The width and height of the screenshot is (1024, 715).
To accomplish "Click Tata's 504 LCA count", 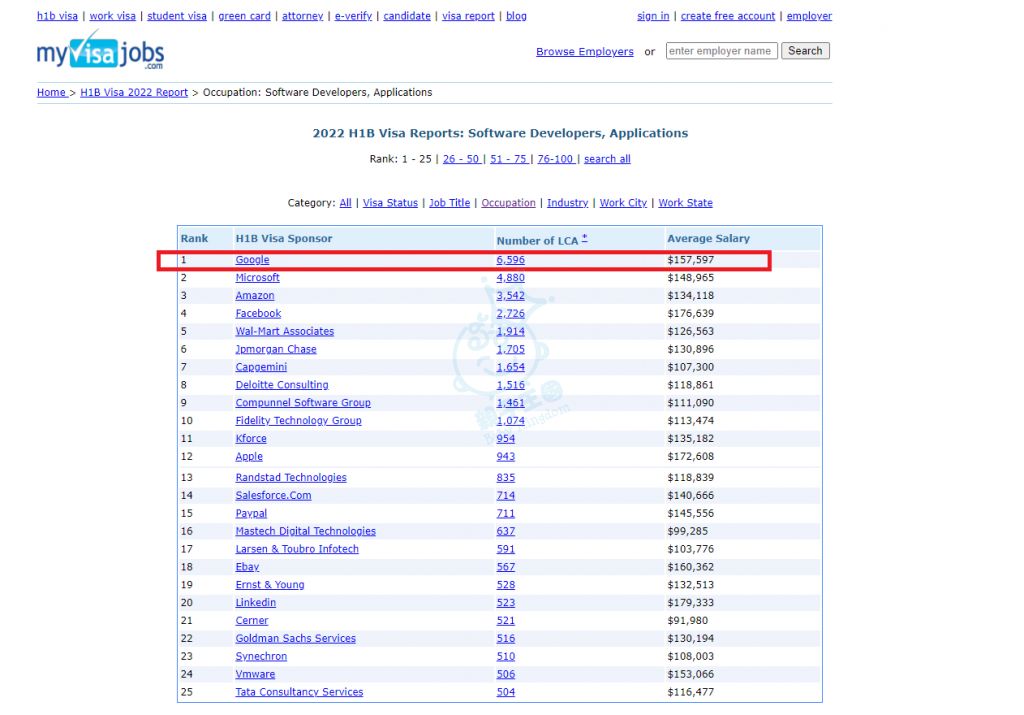I will [505, 691].
